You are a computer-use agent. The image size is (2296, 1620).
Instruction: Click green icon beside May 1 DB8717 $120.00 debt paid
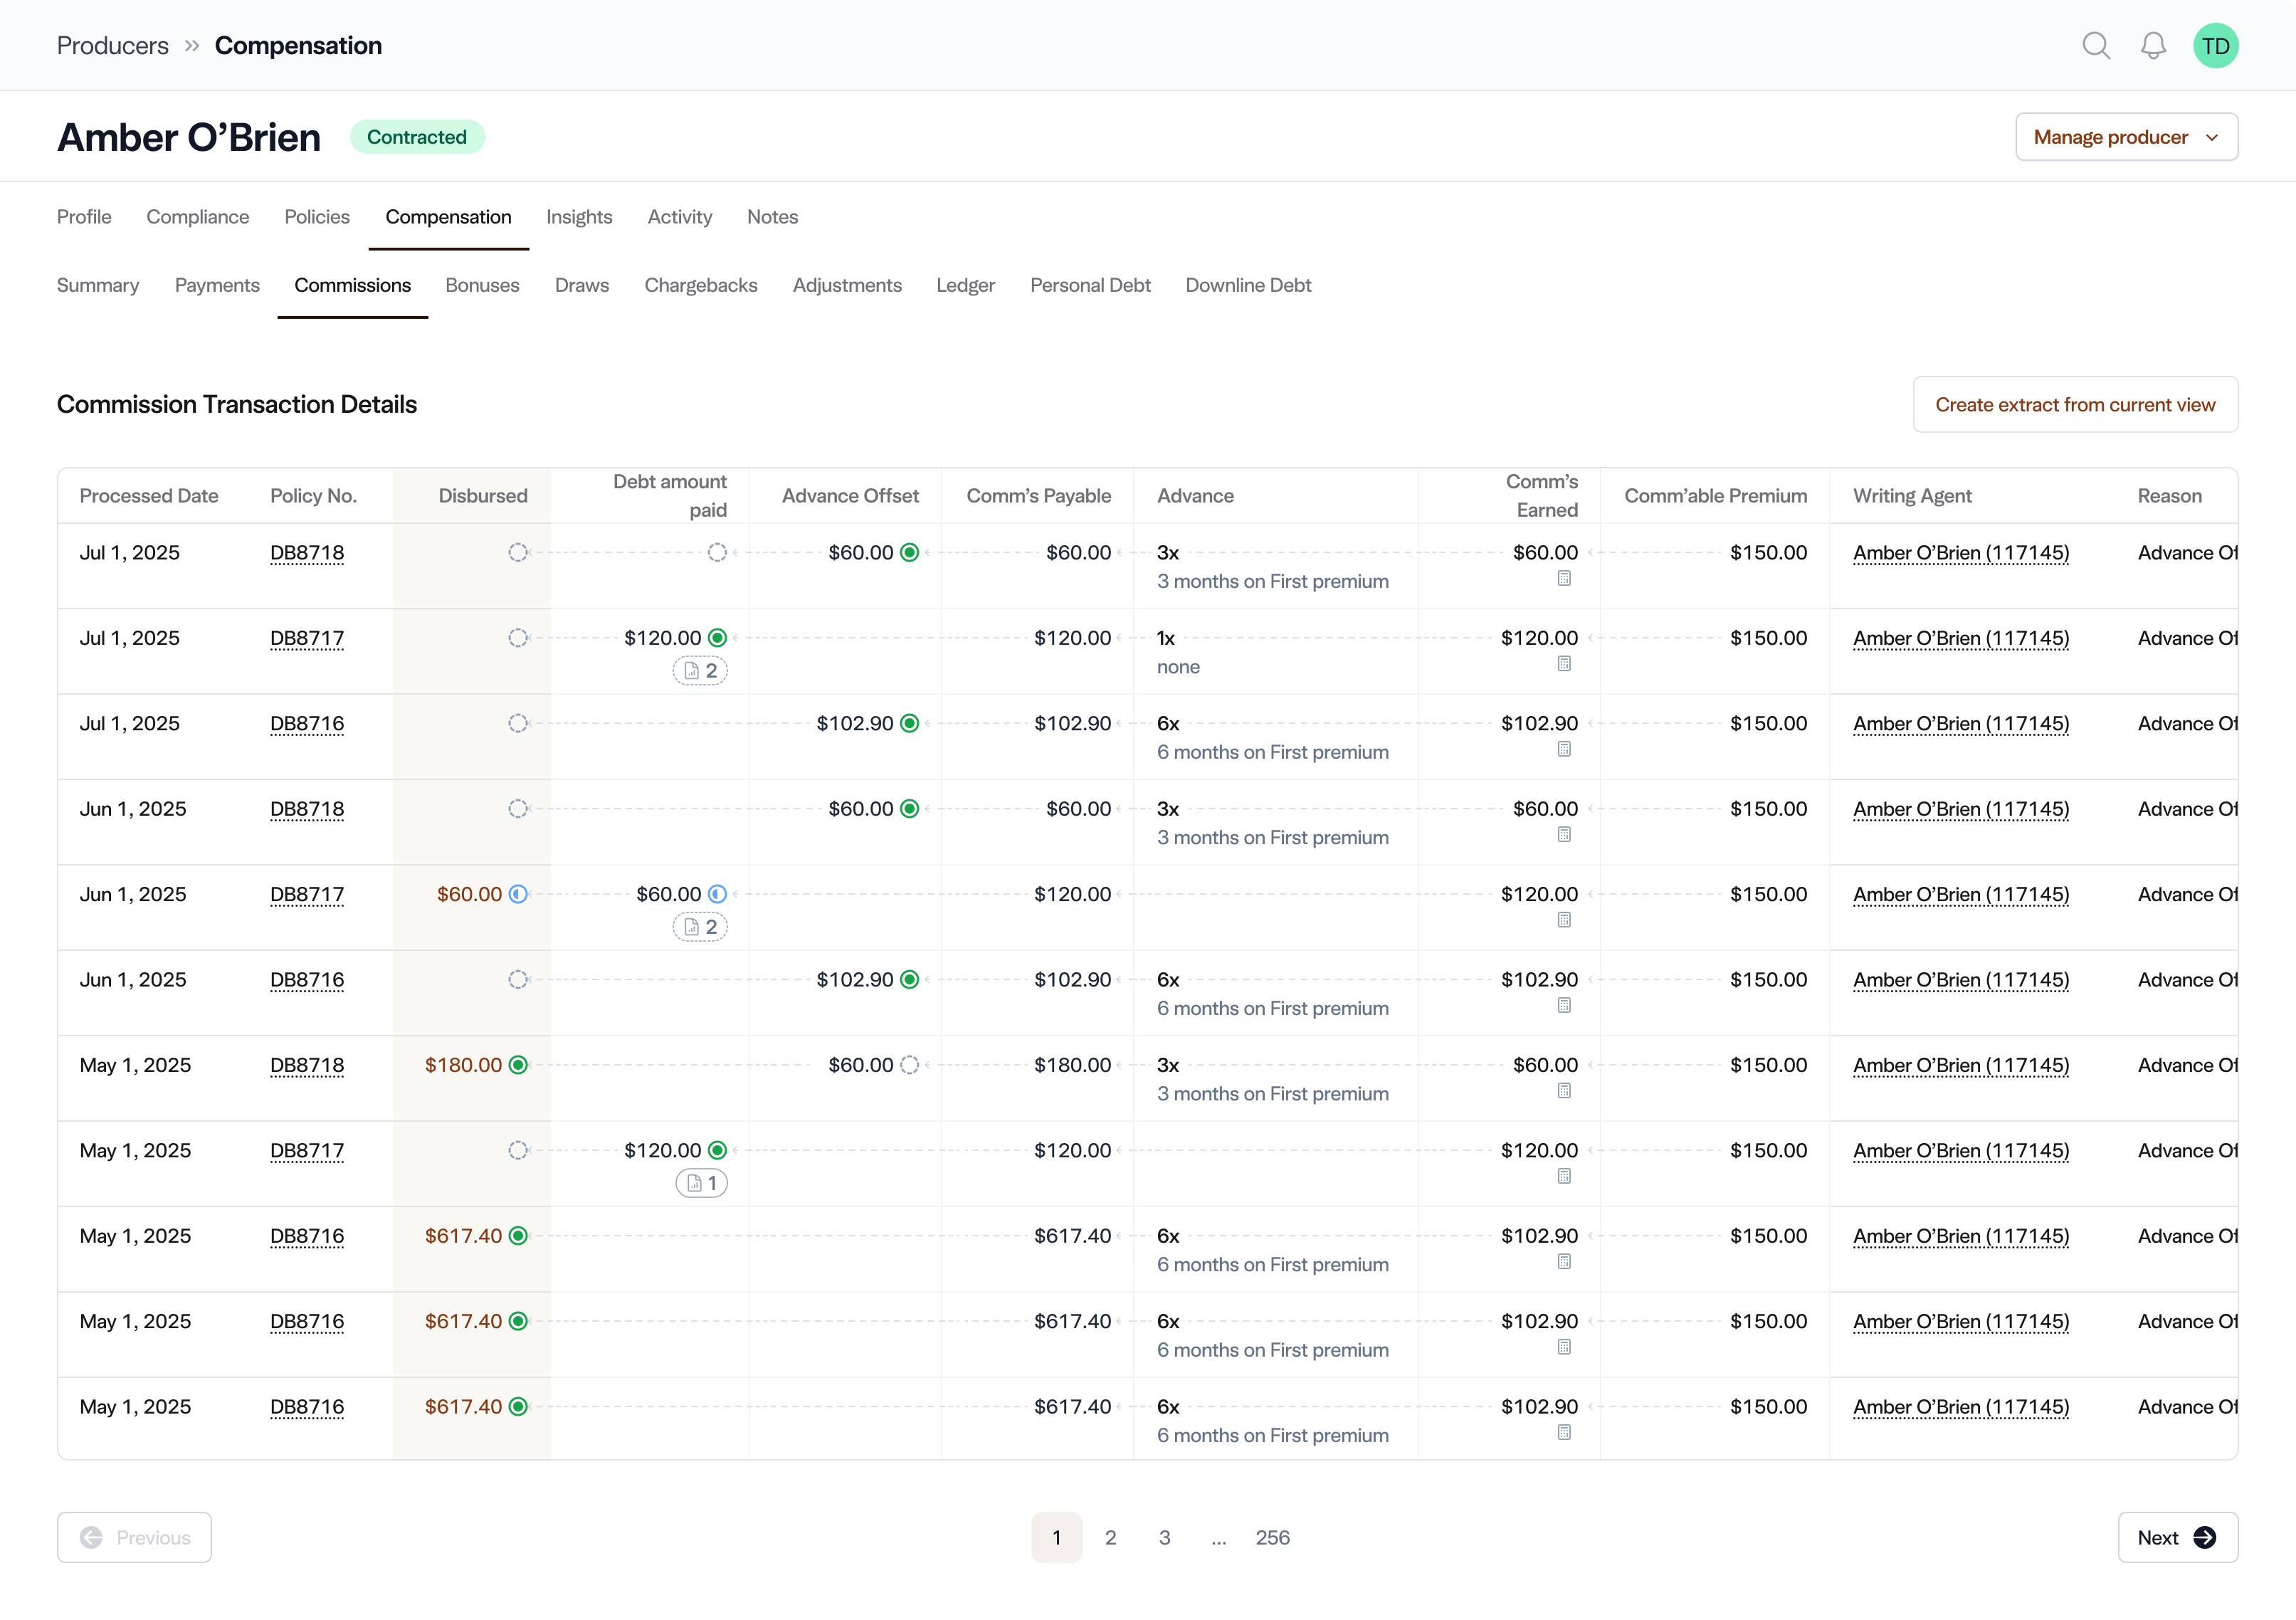pyautogui.click(x=717, y=1151)
